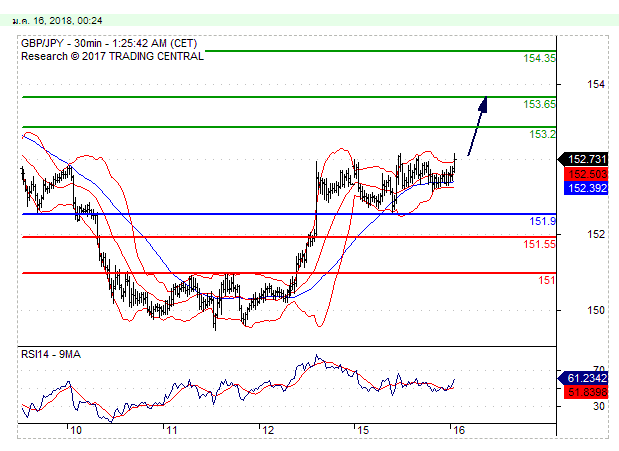
Task: Select the 151.55 red support label
Action: tap(539, 244)
